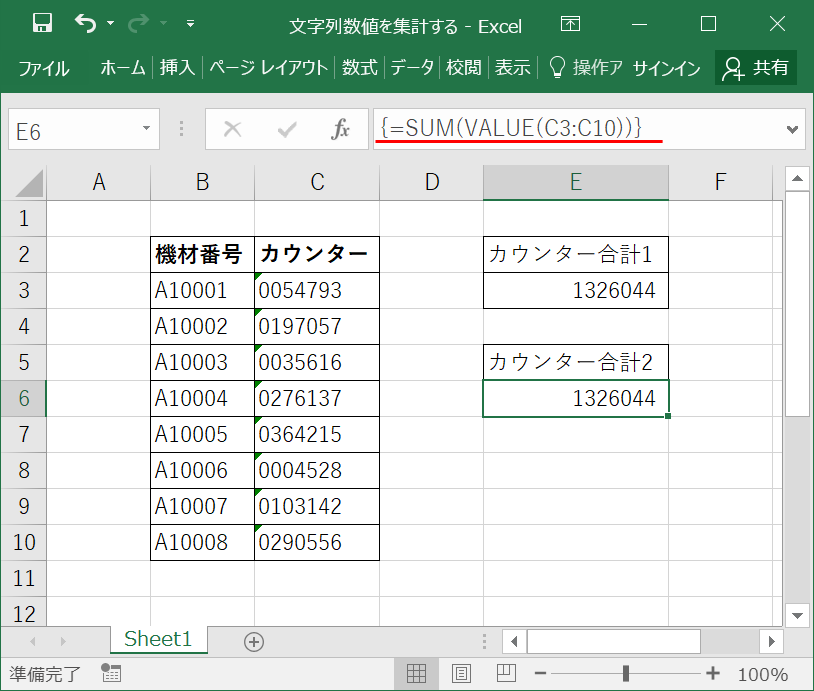814x691 pixels.
Task: Switch to Page Break Preview
Action: (506, 673)
